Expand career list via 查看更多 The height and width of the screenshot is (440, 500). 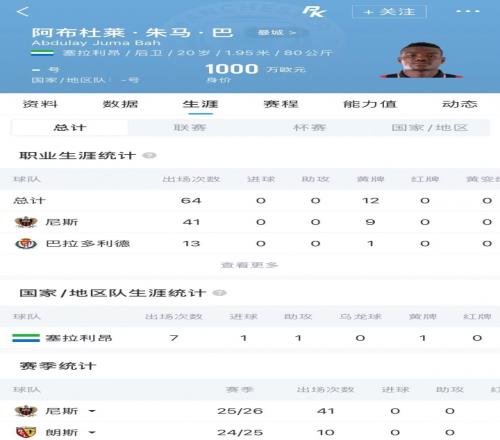(250, 265)
